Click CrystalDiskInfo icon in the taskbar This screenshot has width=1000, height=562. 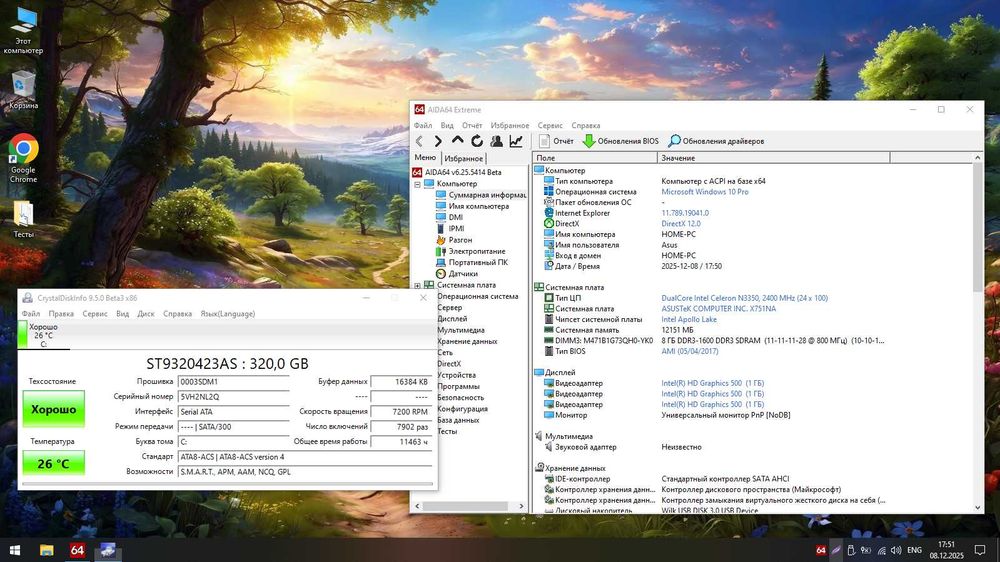(x=107, y=550)
